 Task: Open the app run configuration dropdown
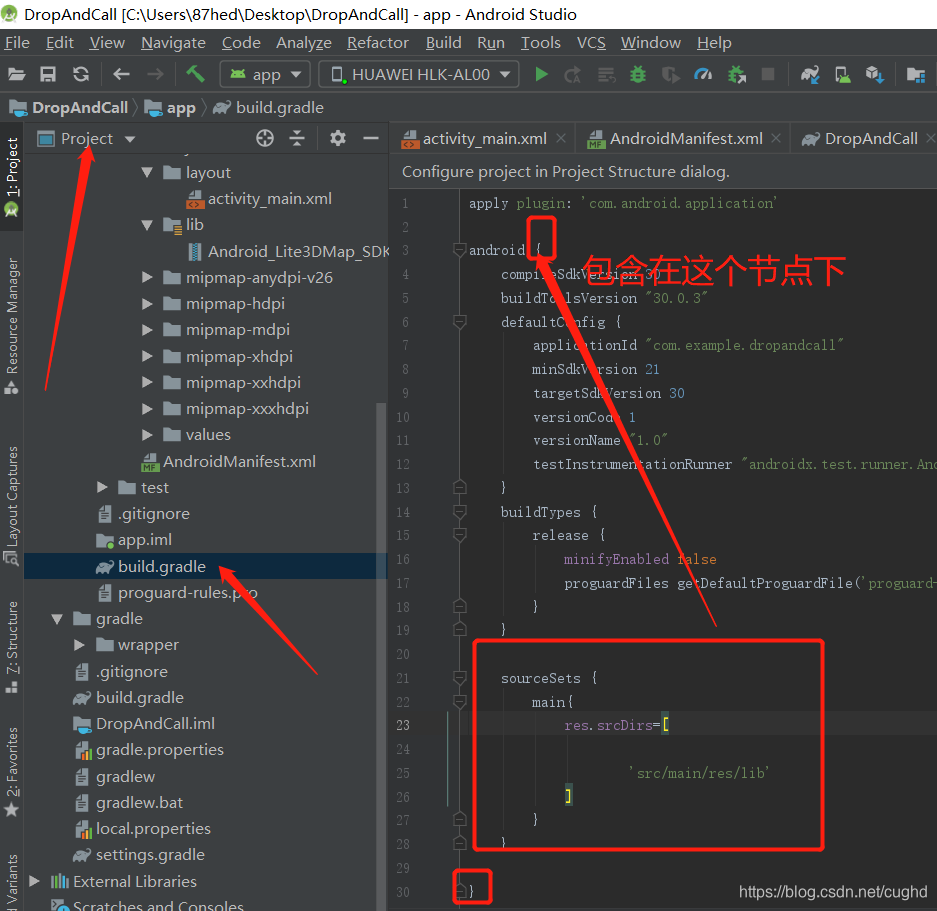(x=265, y=75)
